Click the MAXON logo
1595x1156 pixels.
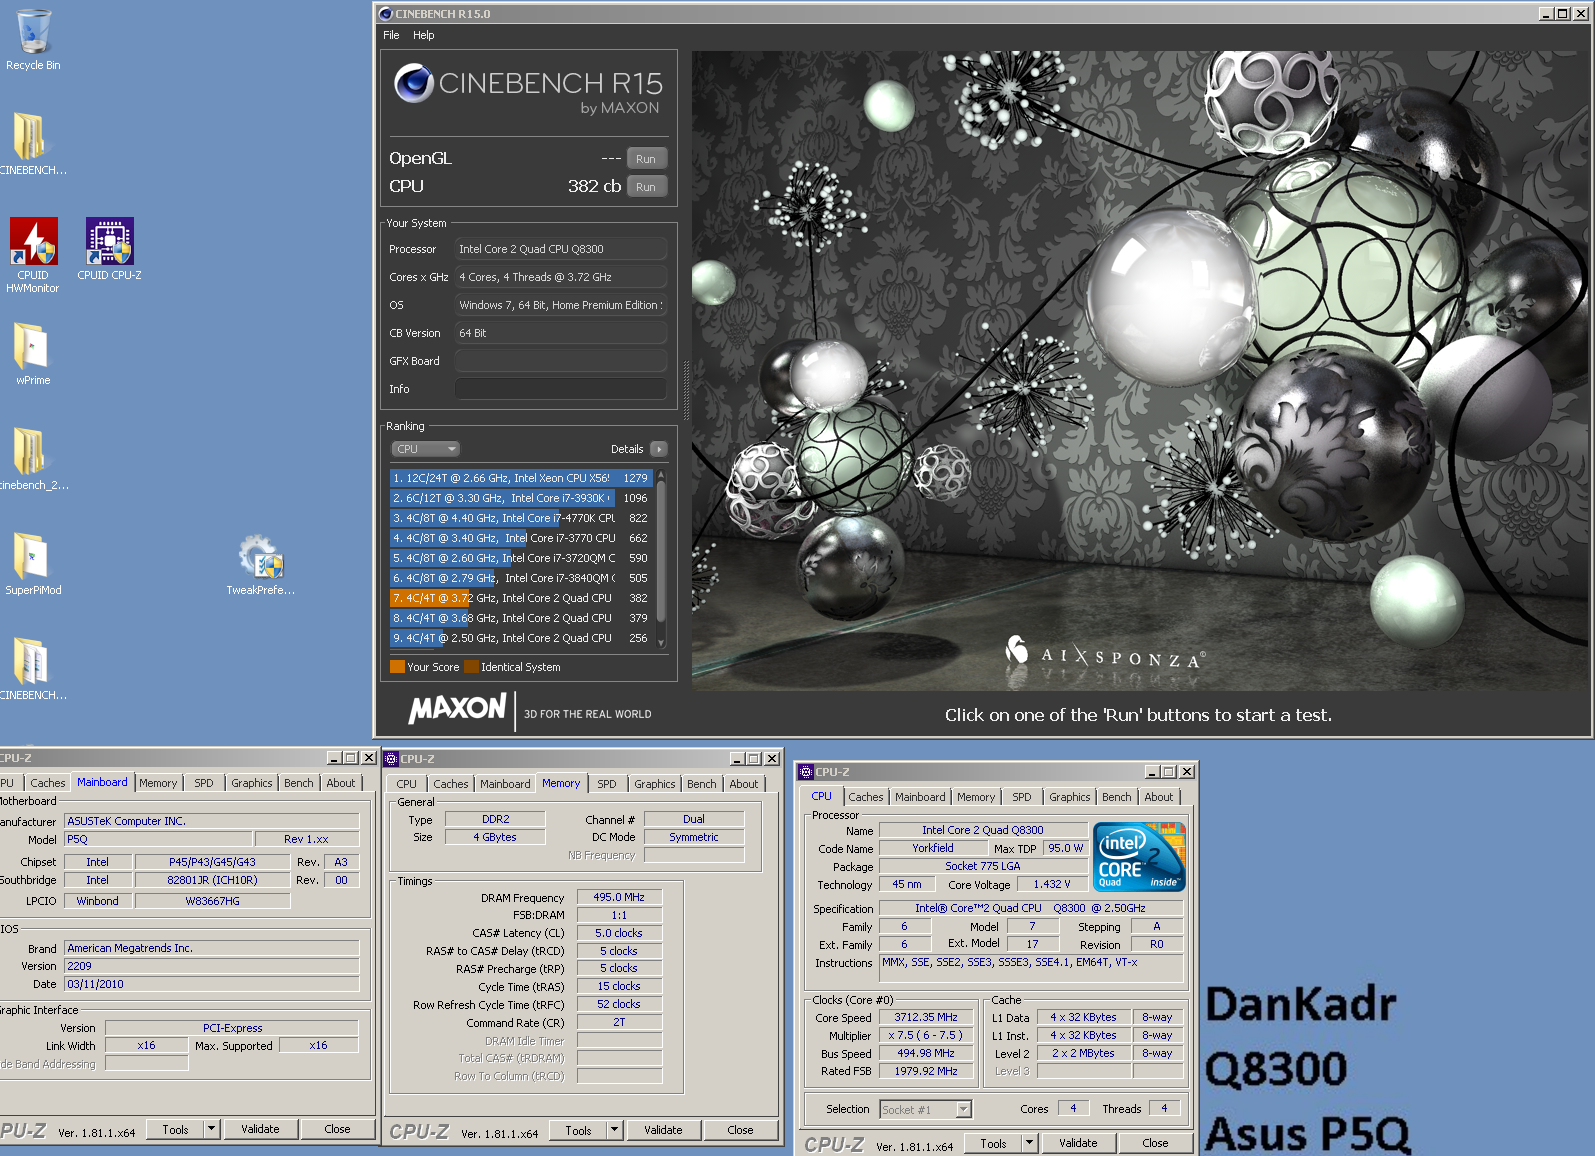457,709
